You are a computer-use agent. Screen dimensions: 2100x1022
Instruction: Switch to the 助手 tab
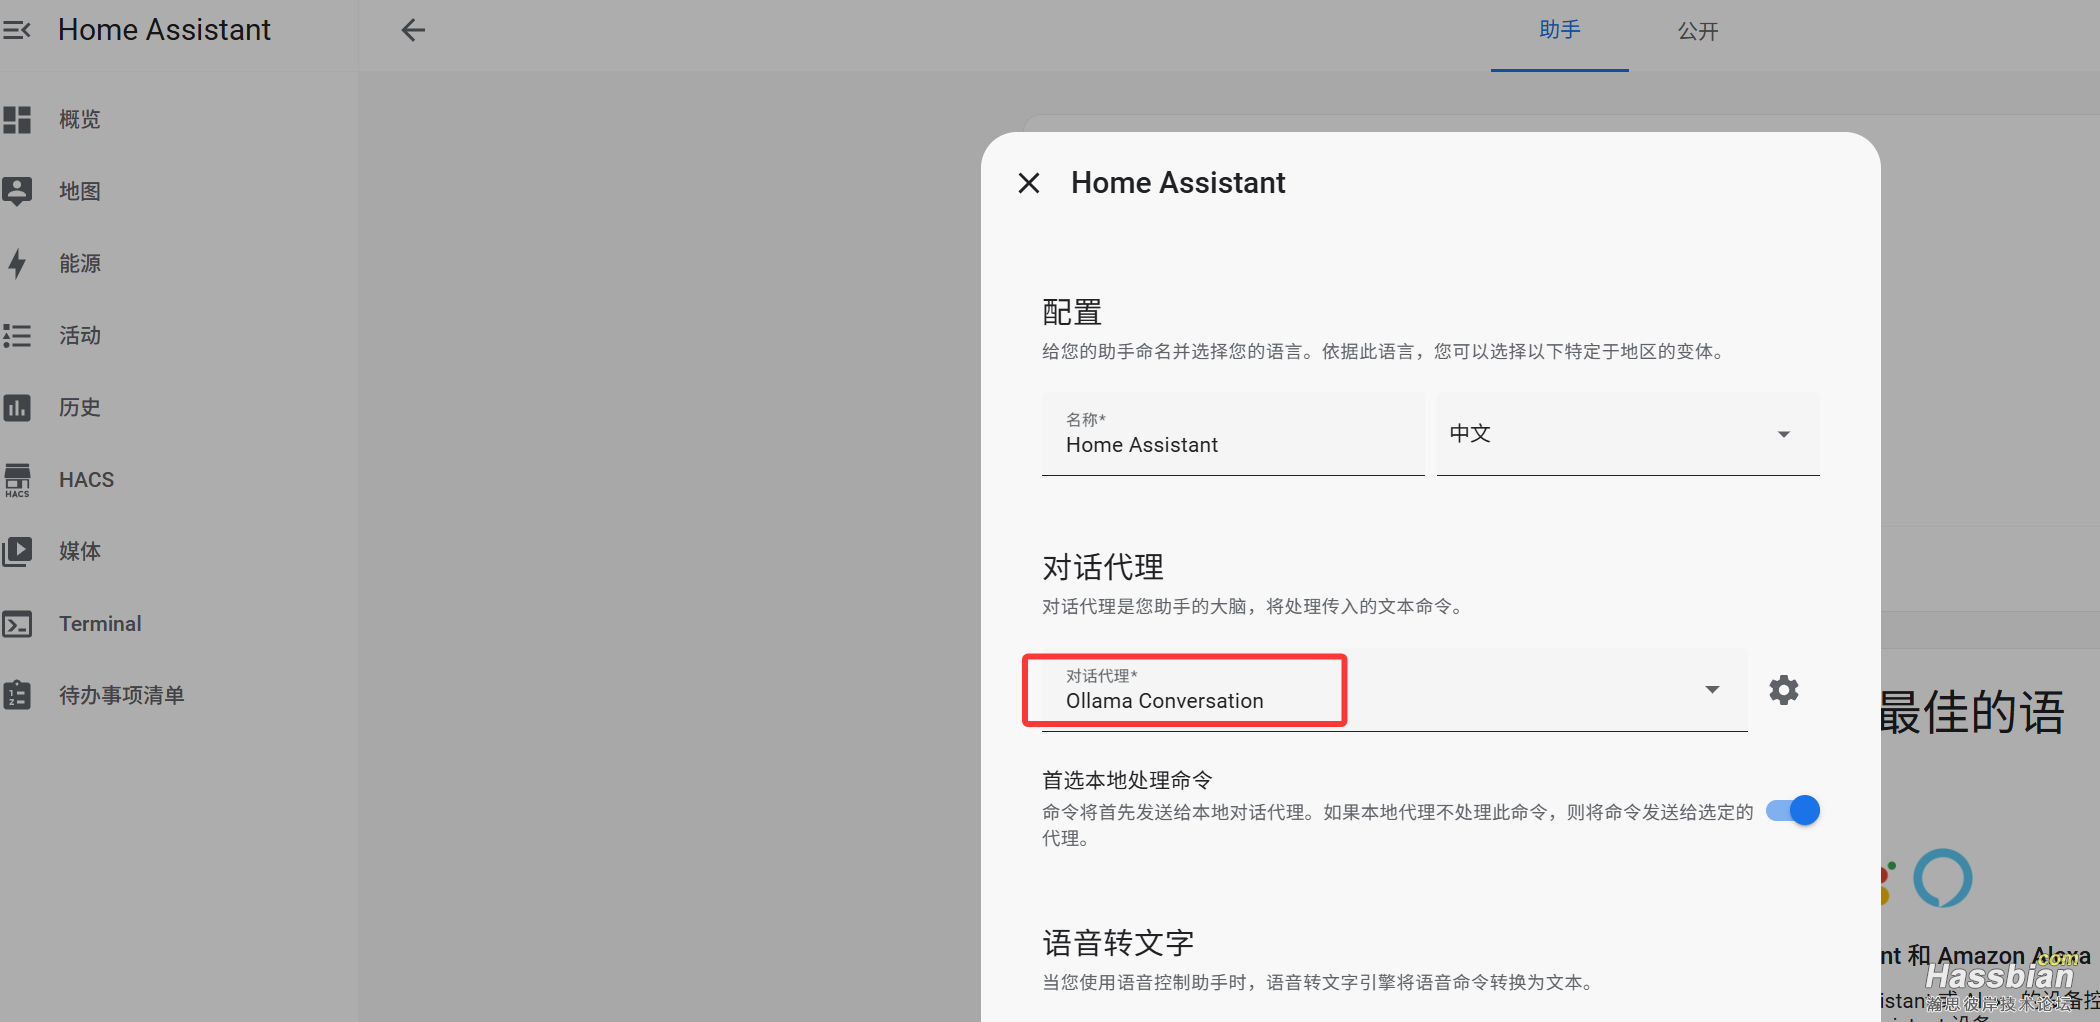pyautogui.click(x=1559, y=31)
